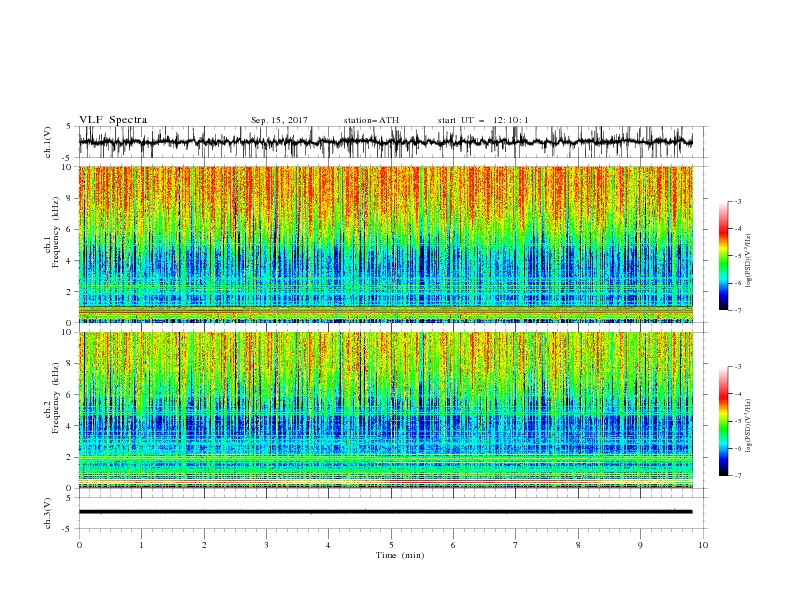Click the "station=ATH" header label
The height and width of the screenshot is (612, 792).
[371, 120]
